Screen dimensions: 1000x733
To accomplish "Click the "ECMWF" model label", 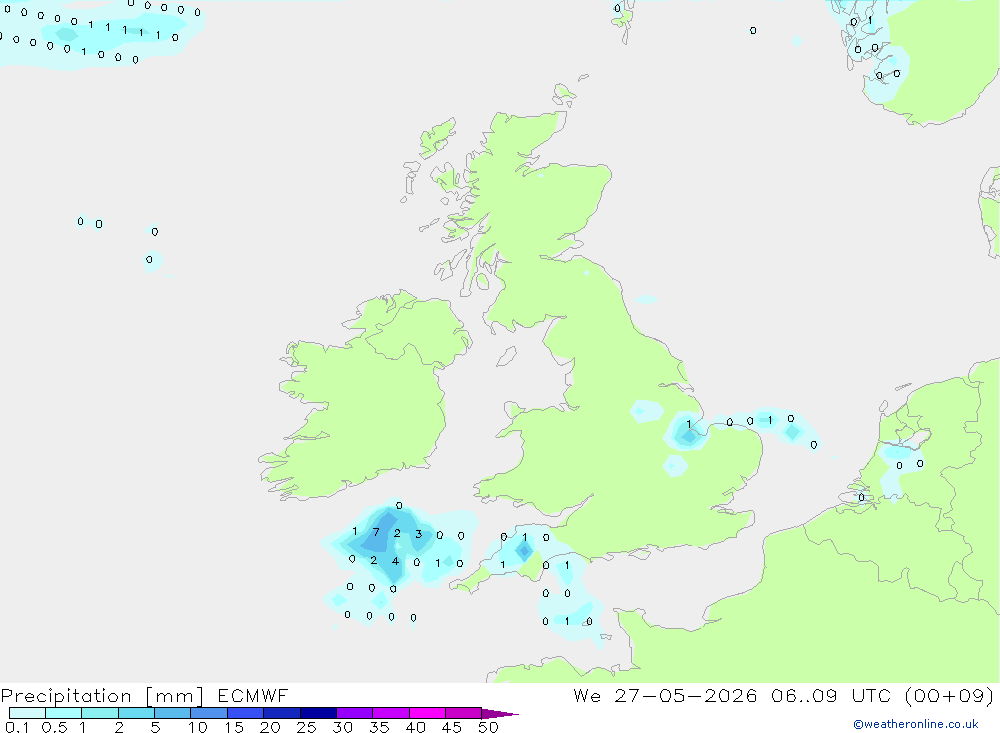I will pos(253,695).
